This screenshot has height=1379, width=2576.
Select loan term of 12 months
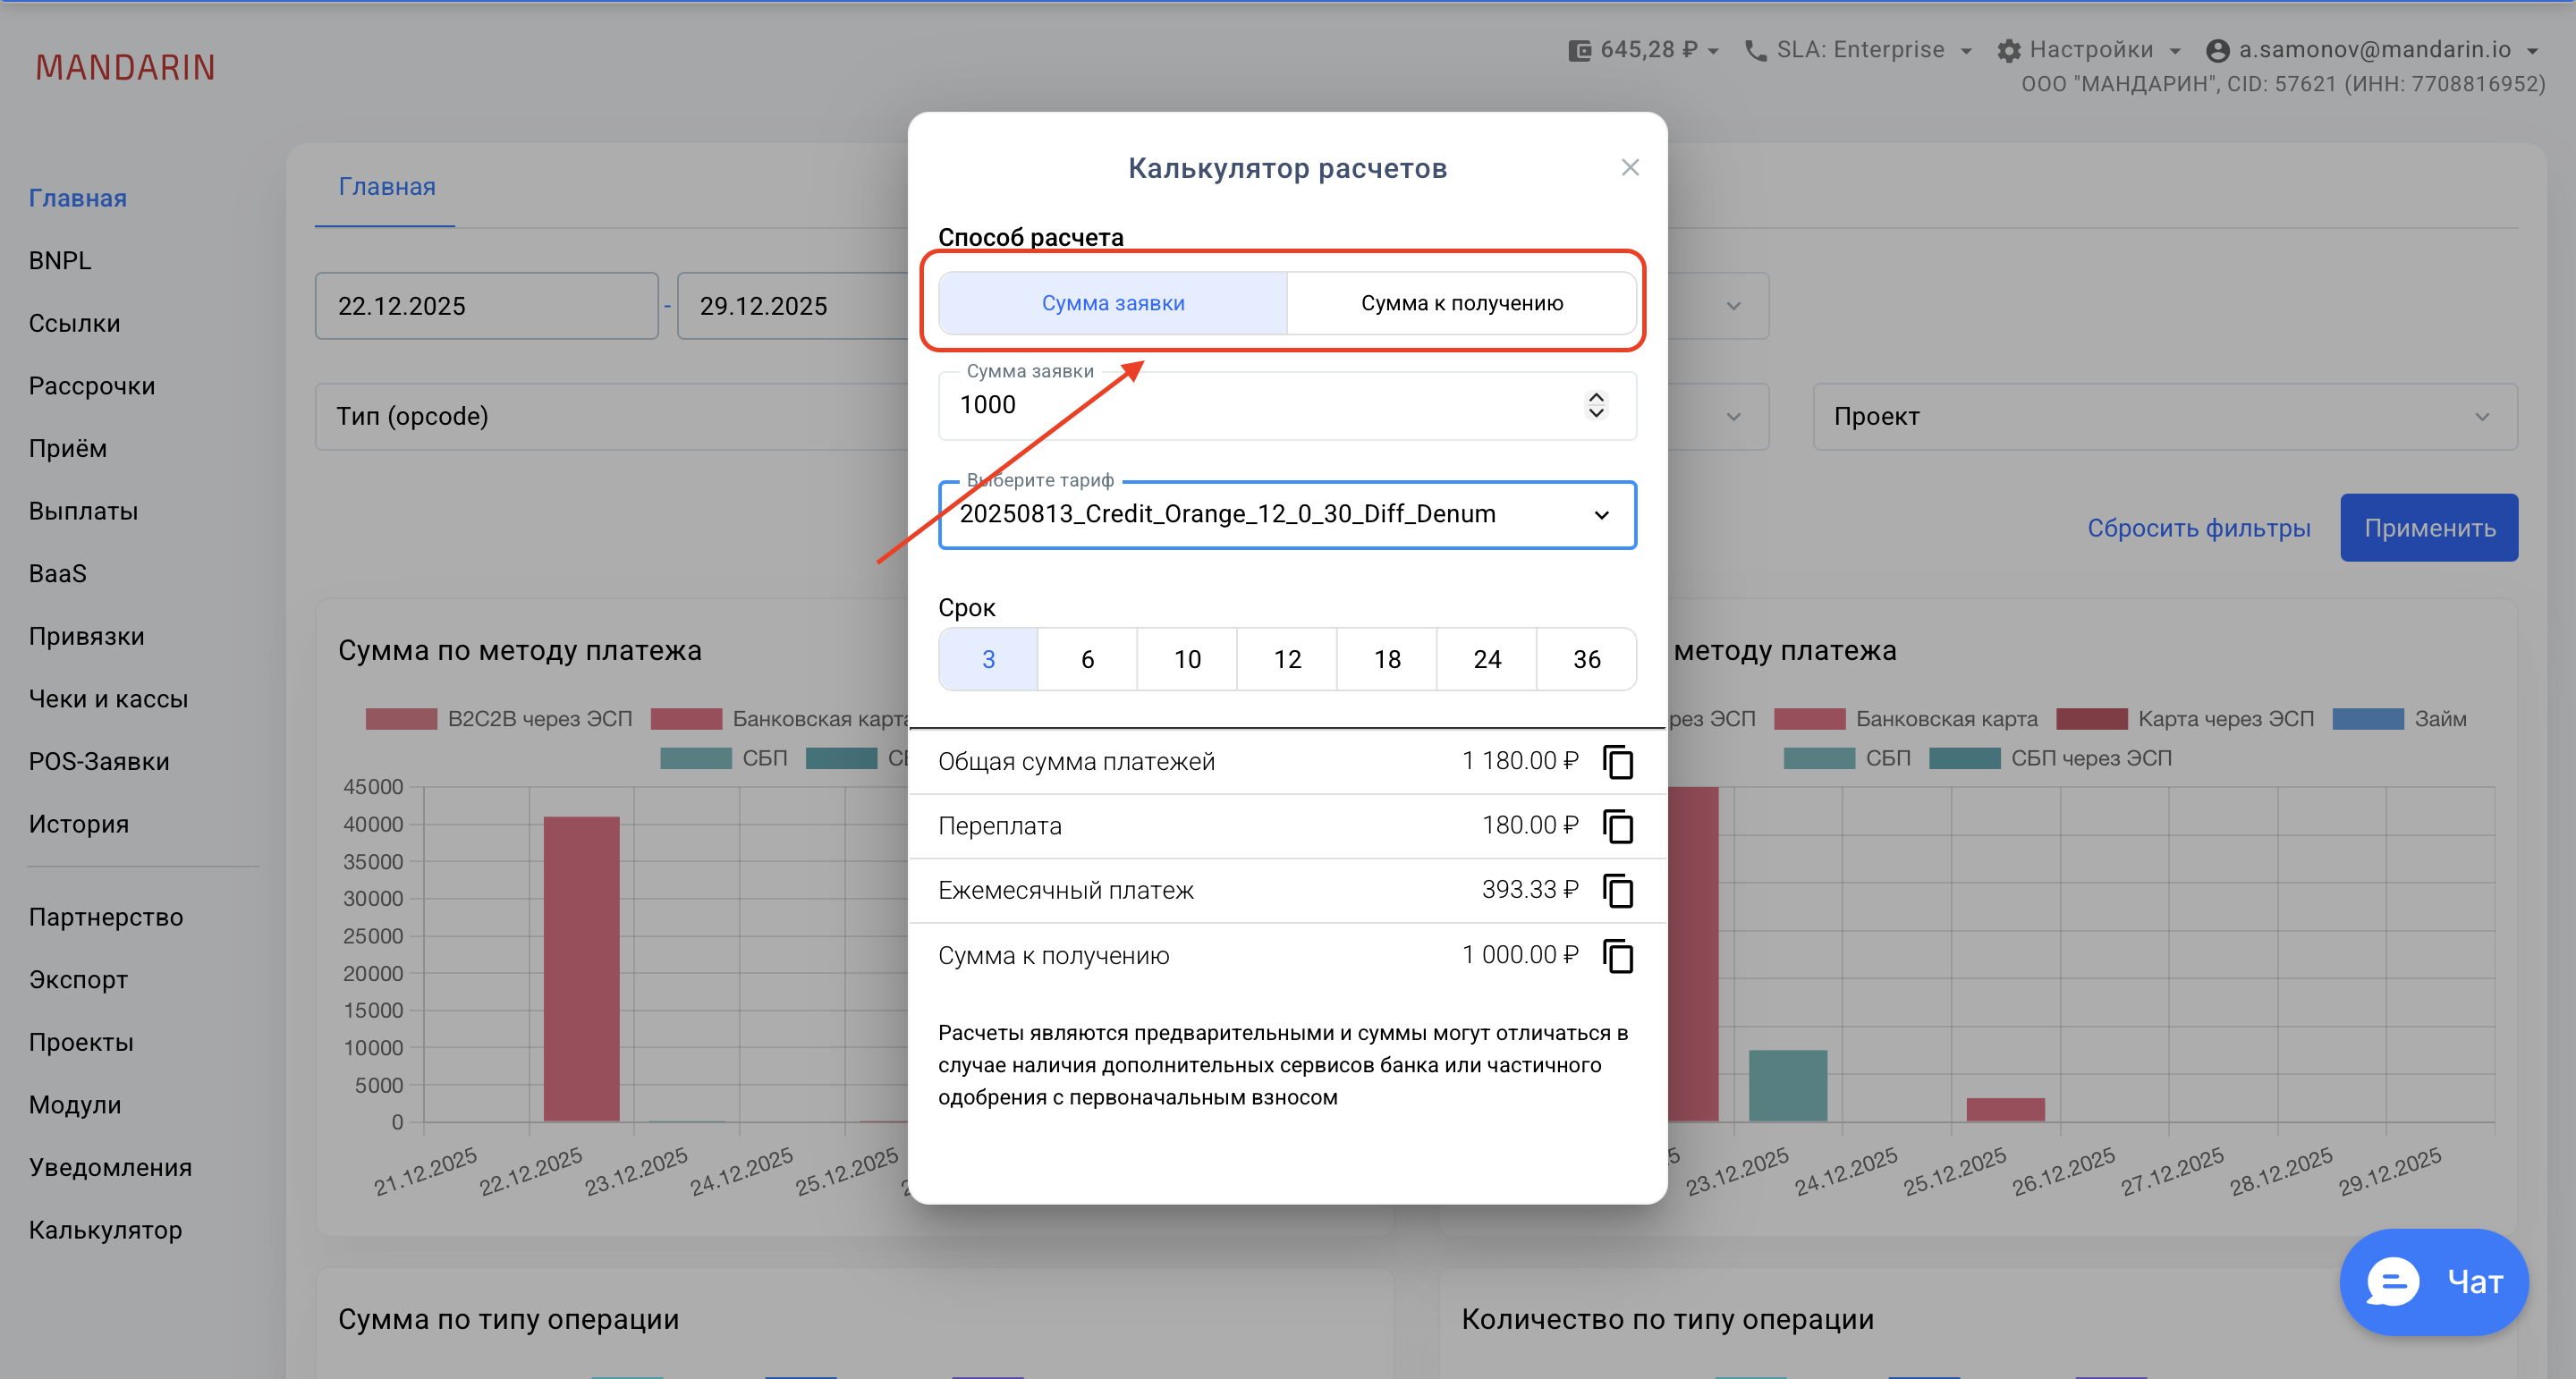(x=1287, y=658)
